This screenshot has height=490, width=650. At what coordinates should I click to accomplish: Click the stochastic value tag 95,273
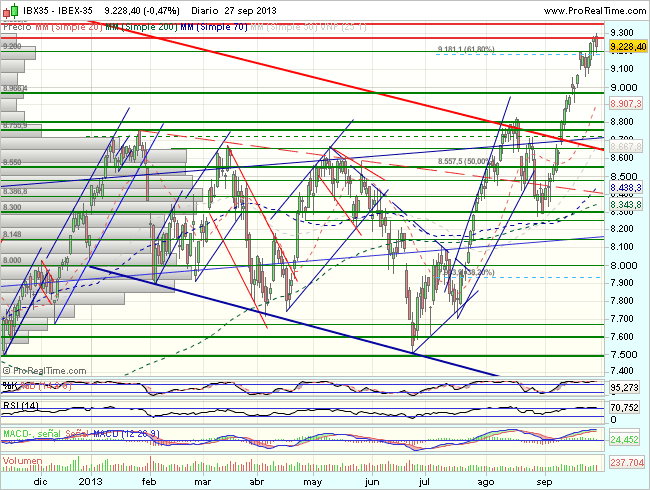(627, 386)
